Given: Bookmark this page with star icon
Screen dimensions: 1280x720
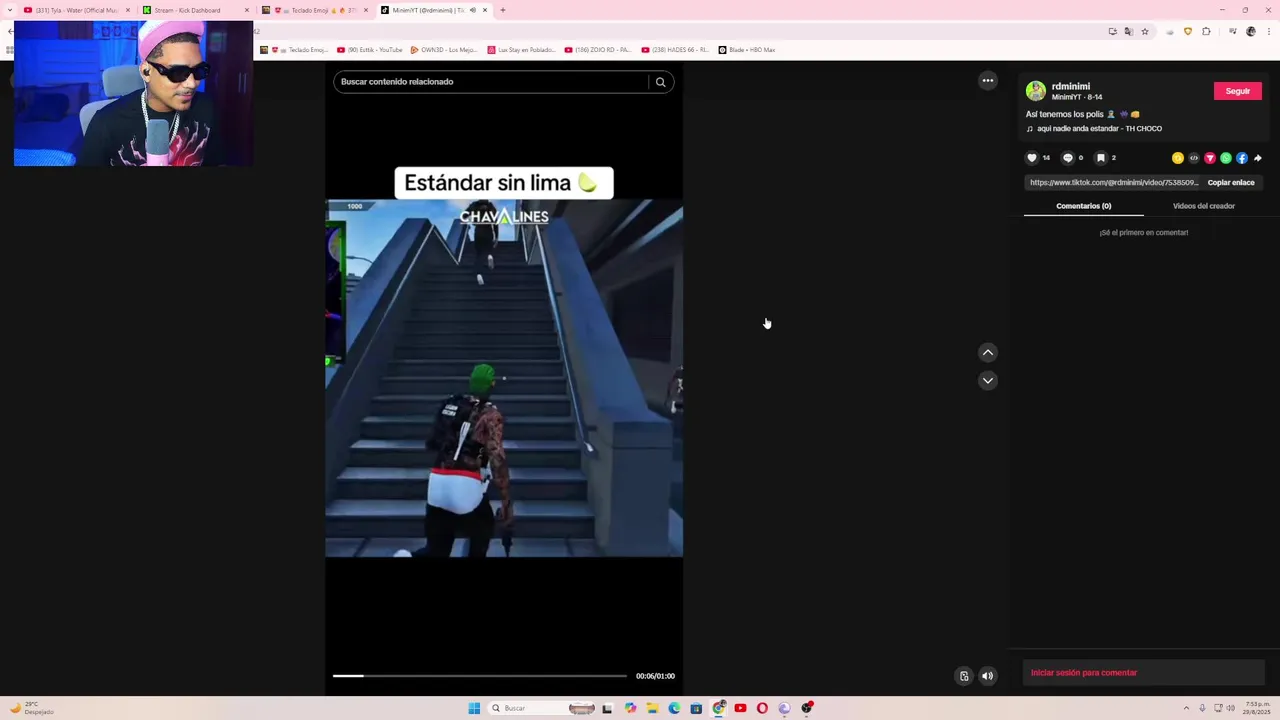Looking at the screenshot, I should click(x=1145, y=31).
